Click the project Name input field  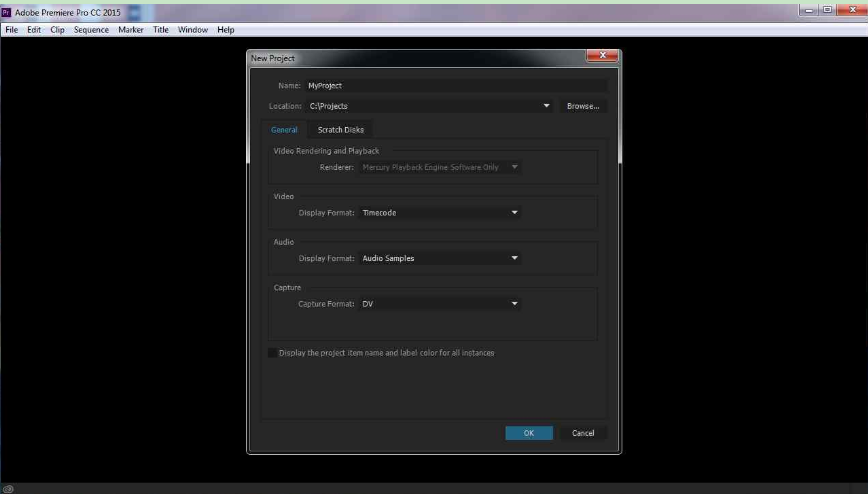456,85
